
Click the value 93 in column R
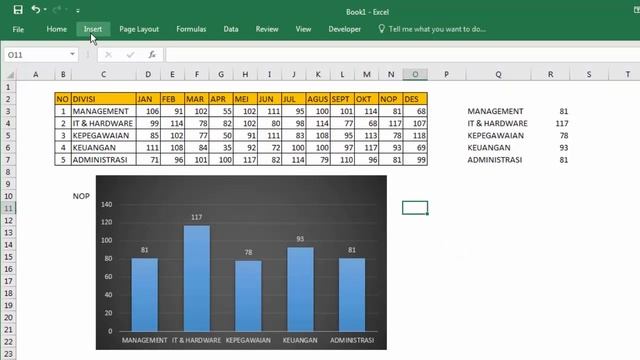564,147
